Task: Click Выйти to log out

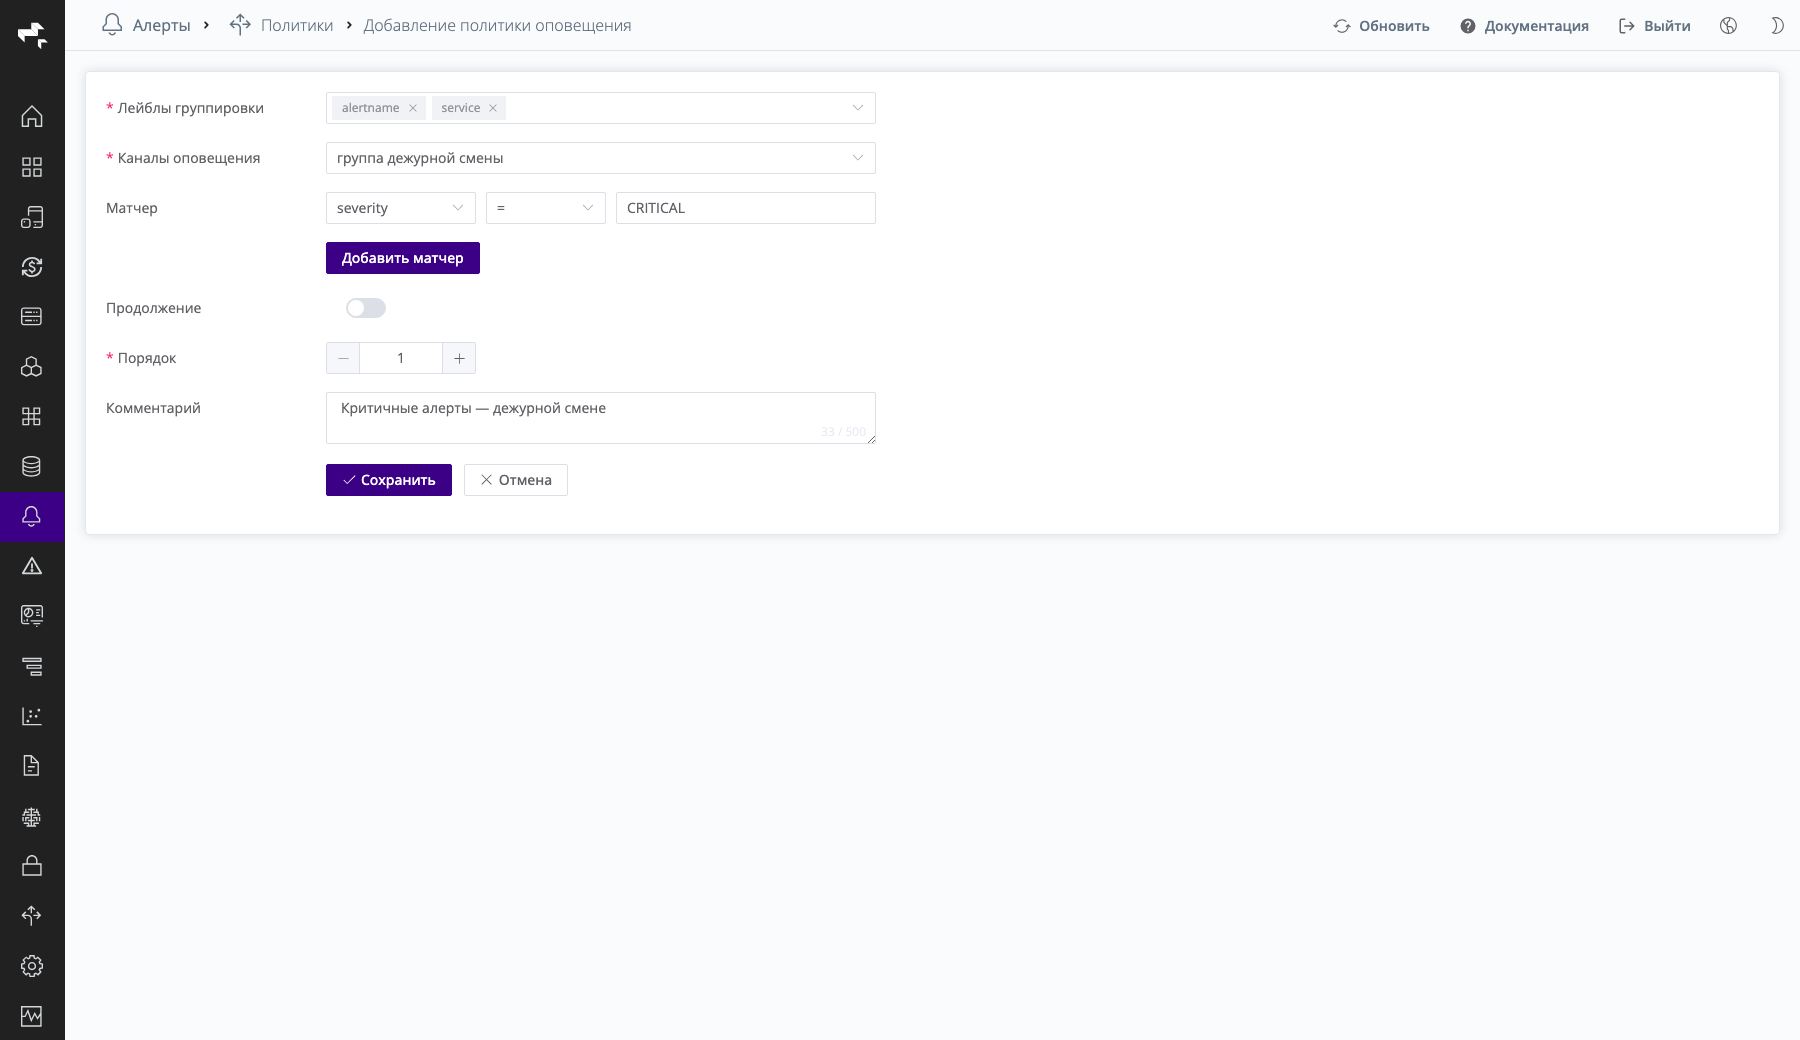Action: [1655, 26]
